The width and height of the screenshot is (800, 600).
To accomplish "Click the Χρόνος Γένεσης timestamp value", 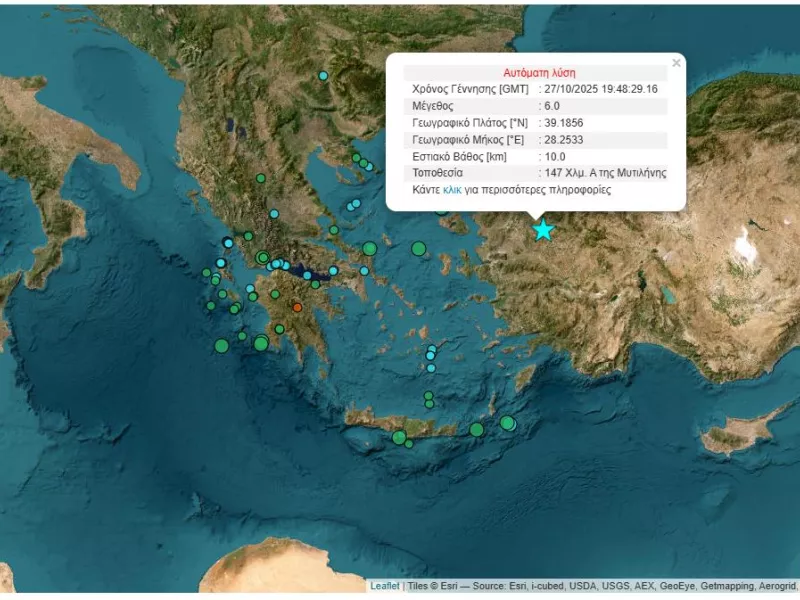I will point(598,89).
